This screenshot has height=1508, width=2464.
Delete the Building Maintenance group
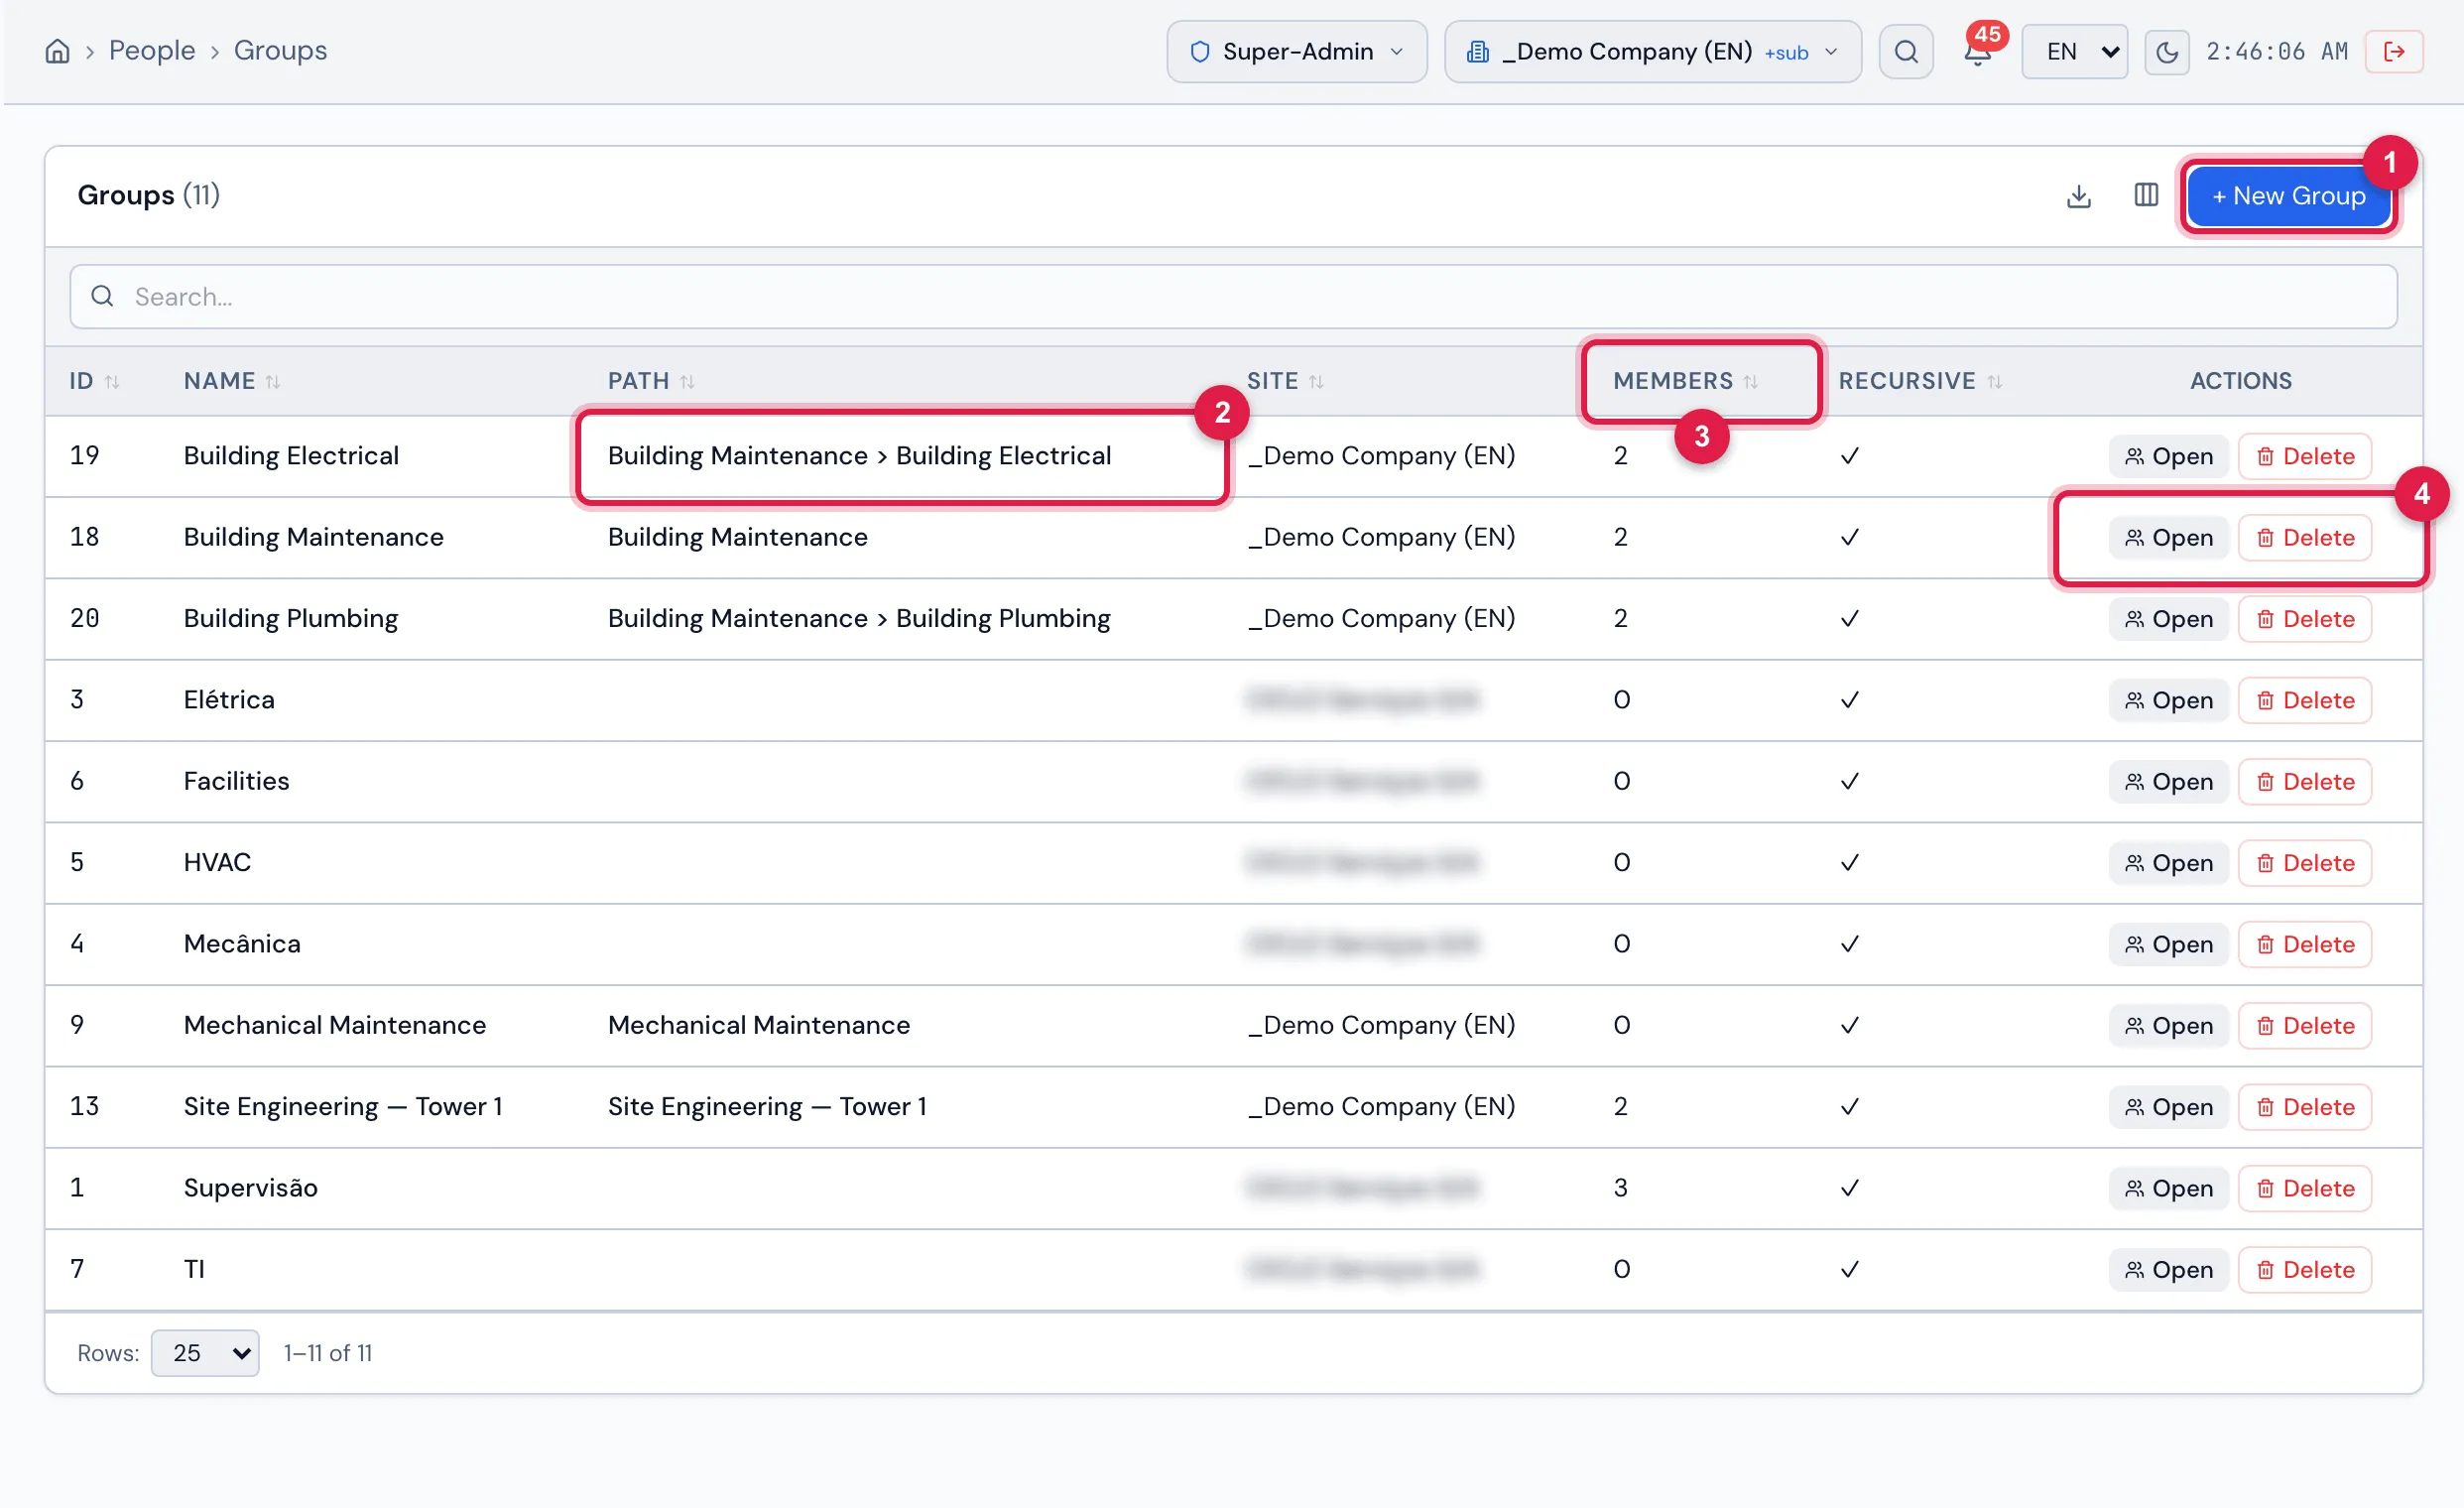click(x=2305, y=538)
